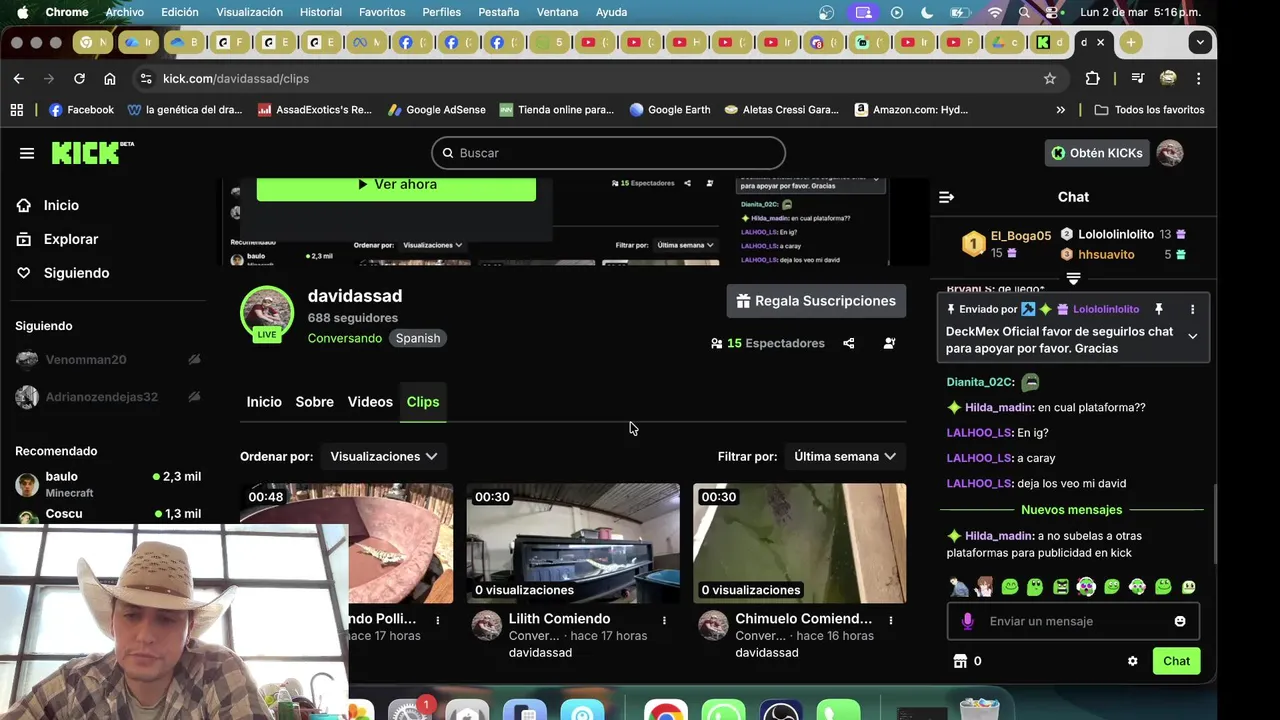Image resolution: width=1280 pixels, height=720 pixels.
Task: Click the microphone icon in chat input
Action: (967, 621)
